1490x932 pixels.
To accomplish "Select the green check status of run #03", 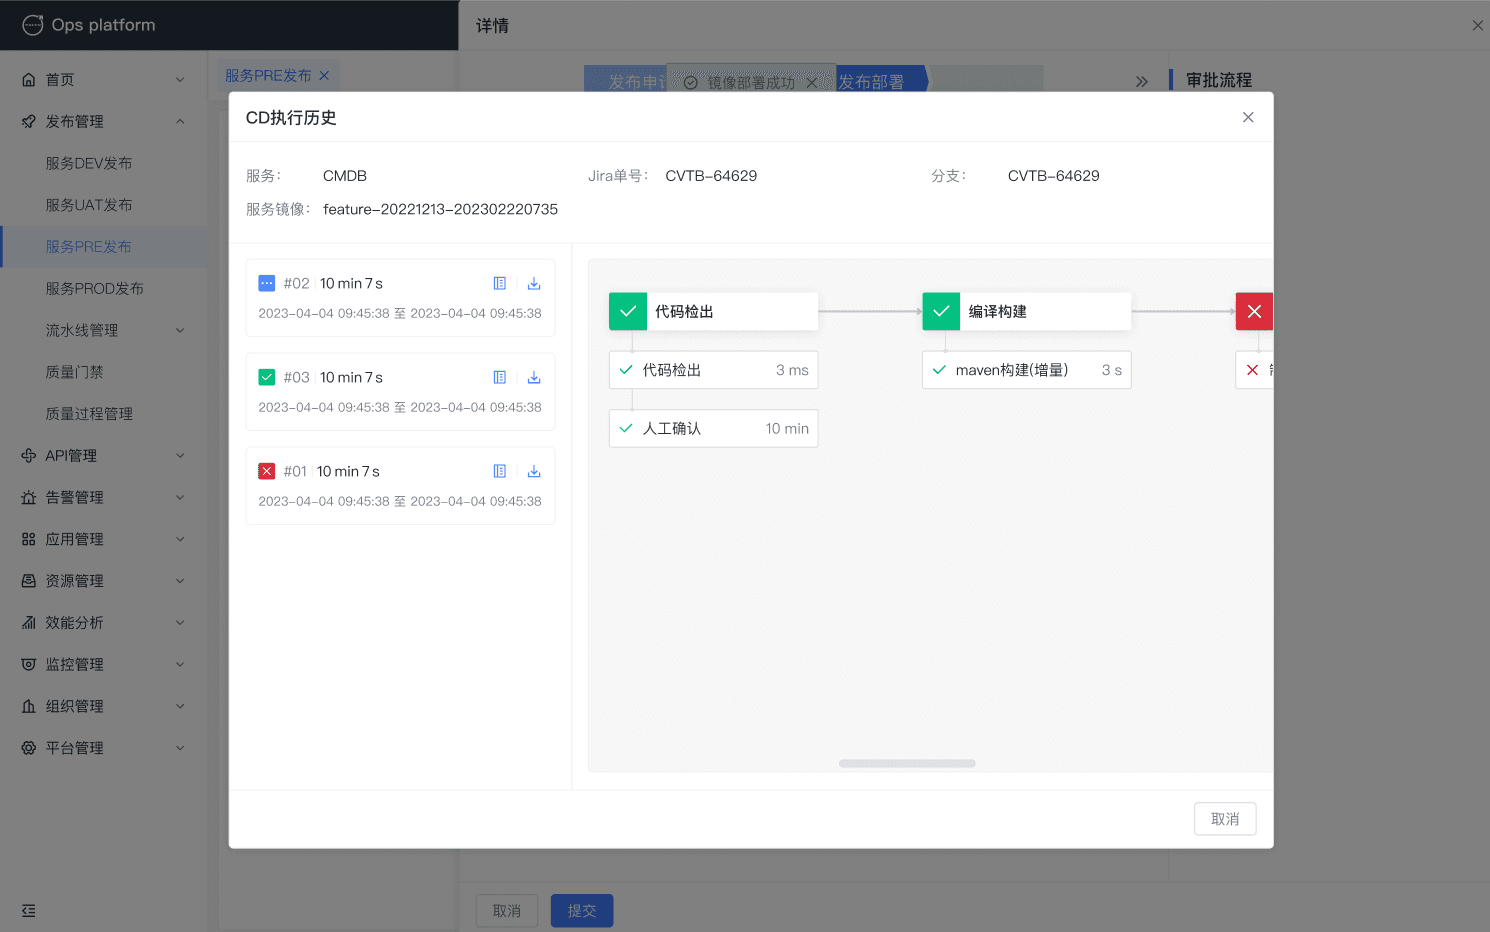I will click(267, 378).
